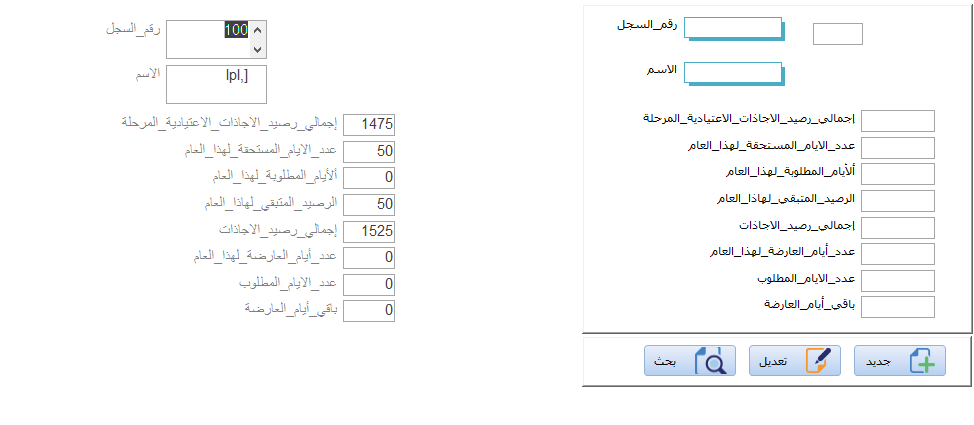Viewport: 974px width, 425px height.
Task: Click the left باقى_أيام_العارضة field showing 0
Action: coord(369,311)
